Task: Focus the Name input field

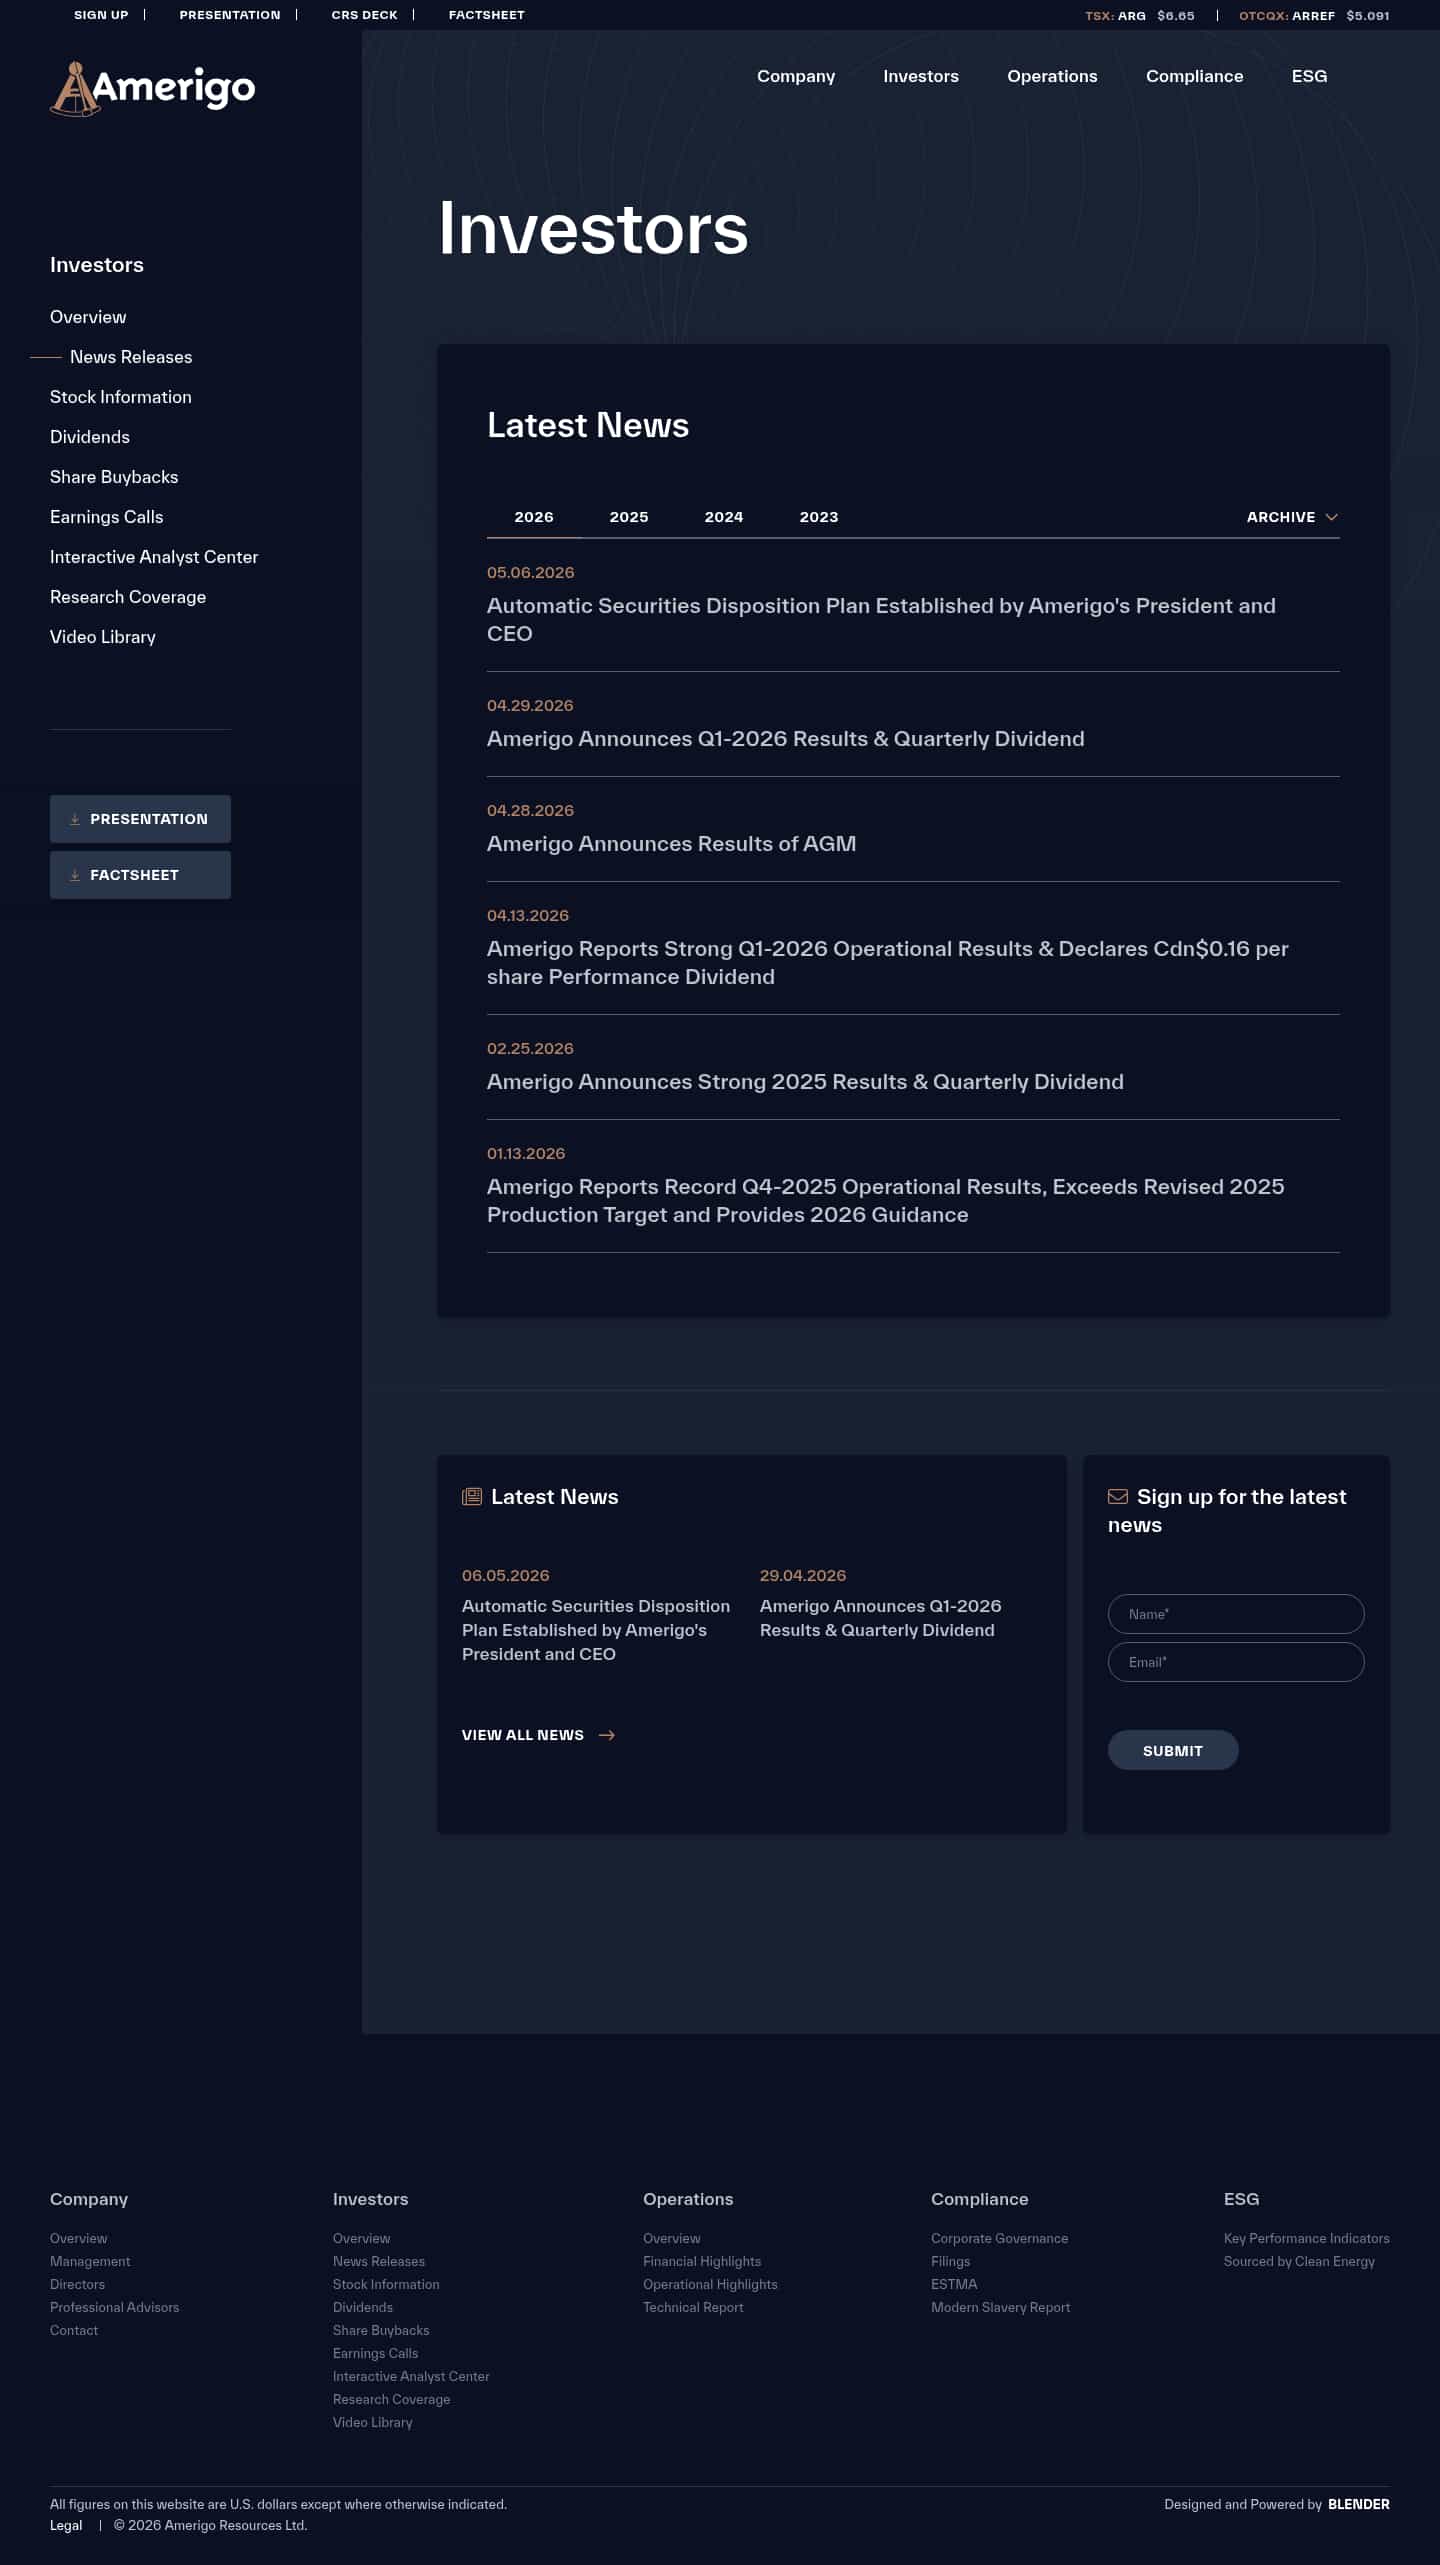Action: (x=1236, y=1614)
